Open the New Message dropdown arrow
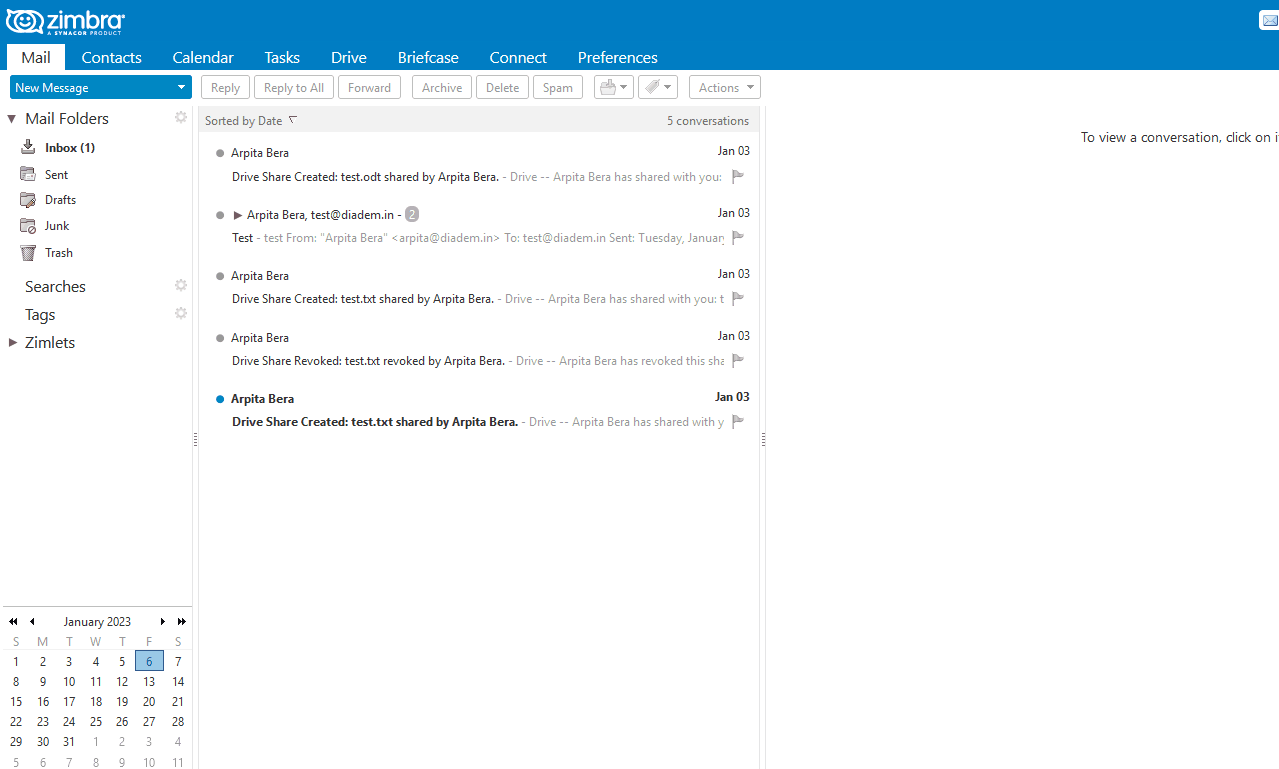This screenshot has height=769, width=1279. 182,87
